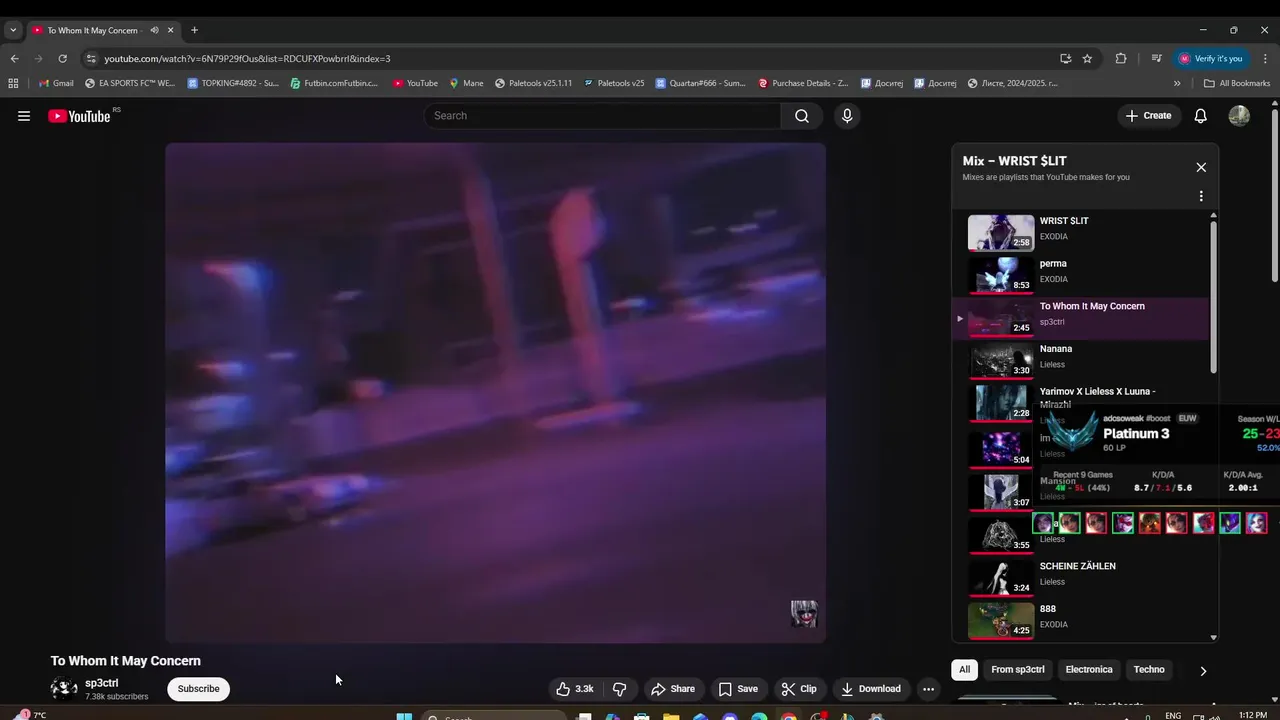Subscribe to sp3ctrl
1280x720 pixels.
(198, 689)
